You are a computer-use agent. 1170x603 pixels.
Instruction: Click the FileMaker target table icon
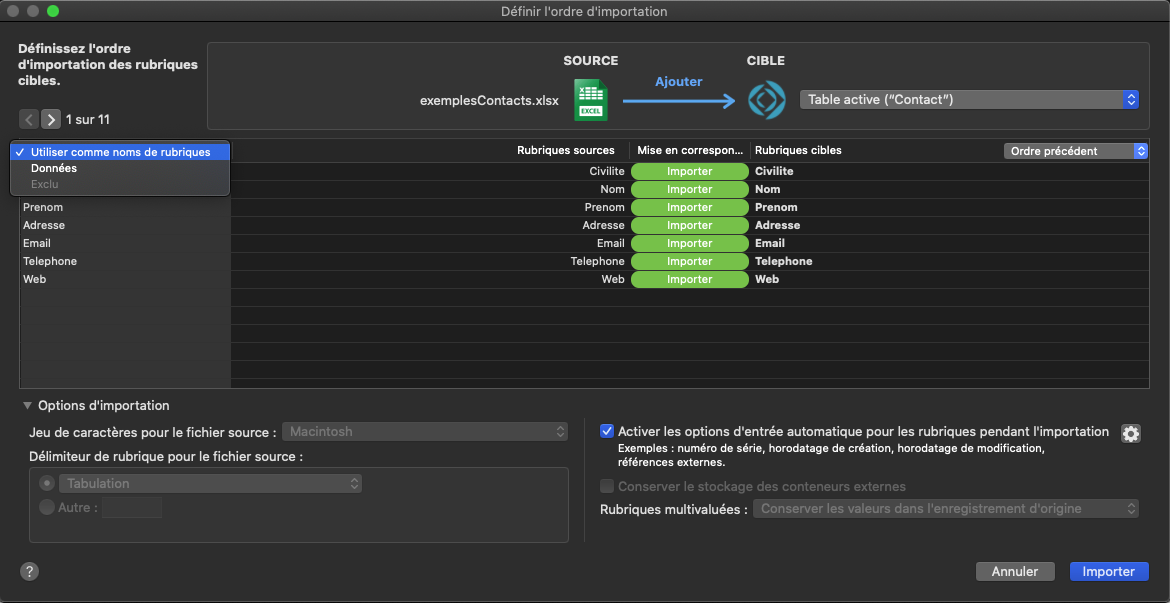[767, 101]
